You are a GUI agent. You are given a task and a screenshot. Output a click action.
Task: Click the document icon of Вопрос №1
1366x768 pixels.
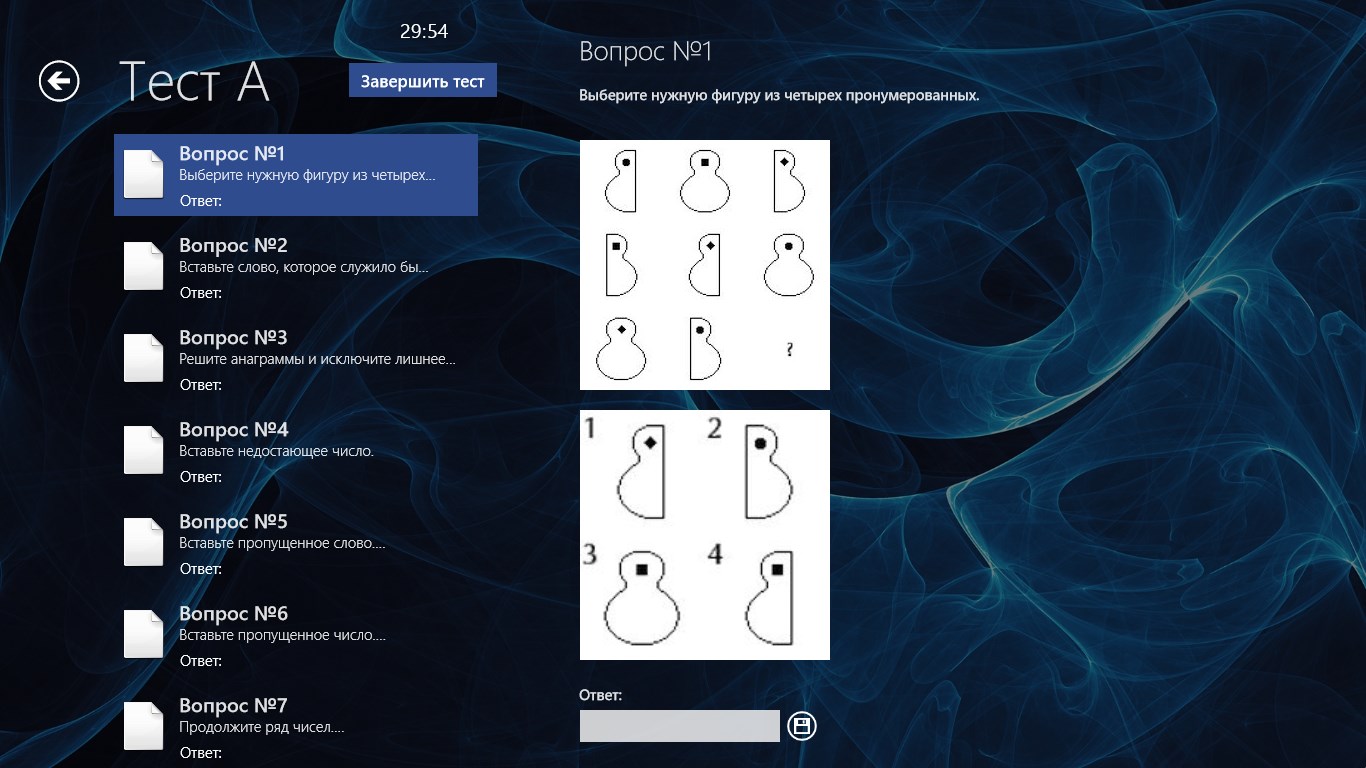[x=143, y=174]
